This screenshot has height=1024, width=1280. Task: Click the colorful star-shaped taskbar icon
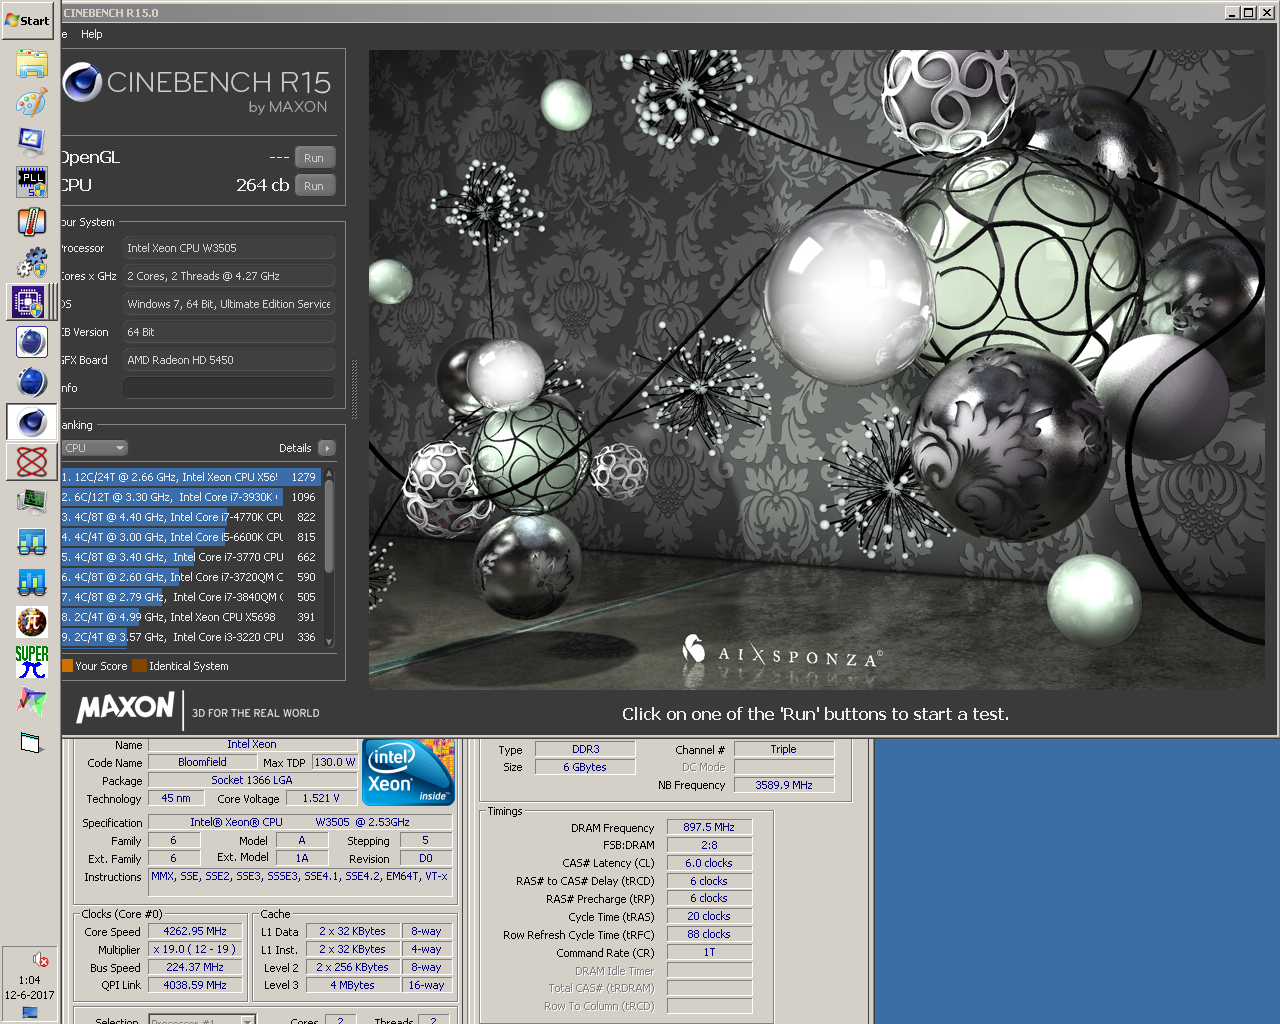(31, 702)
